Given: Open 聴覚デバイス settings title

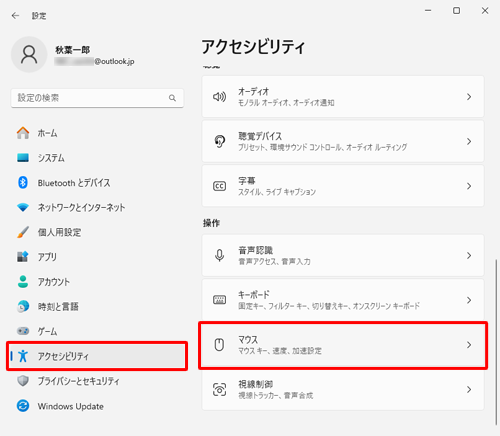Looking at the screenshot, I should 260,136.
